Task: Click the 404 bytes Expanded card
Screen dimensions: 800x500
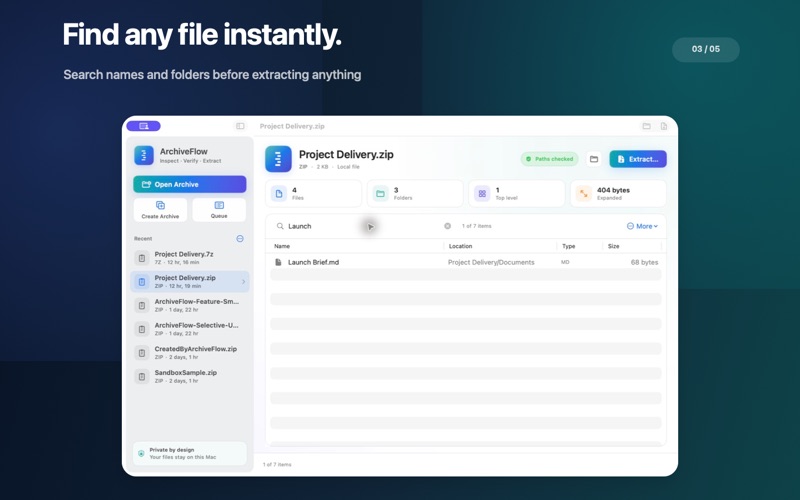Action: 618,193
